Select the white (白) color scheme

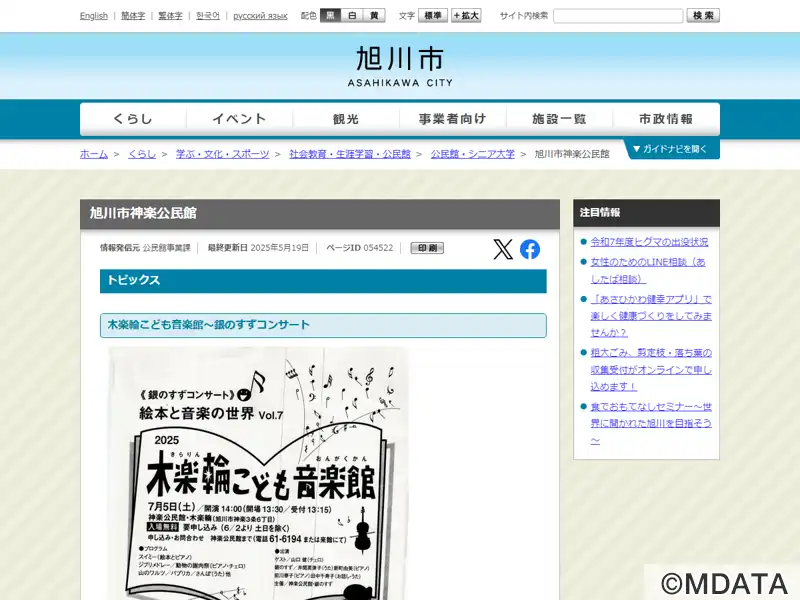[x=352, y=16]
